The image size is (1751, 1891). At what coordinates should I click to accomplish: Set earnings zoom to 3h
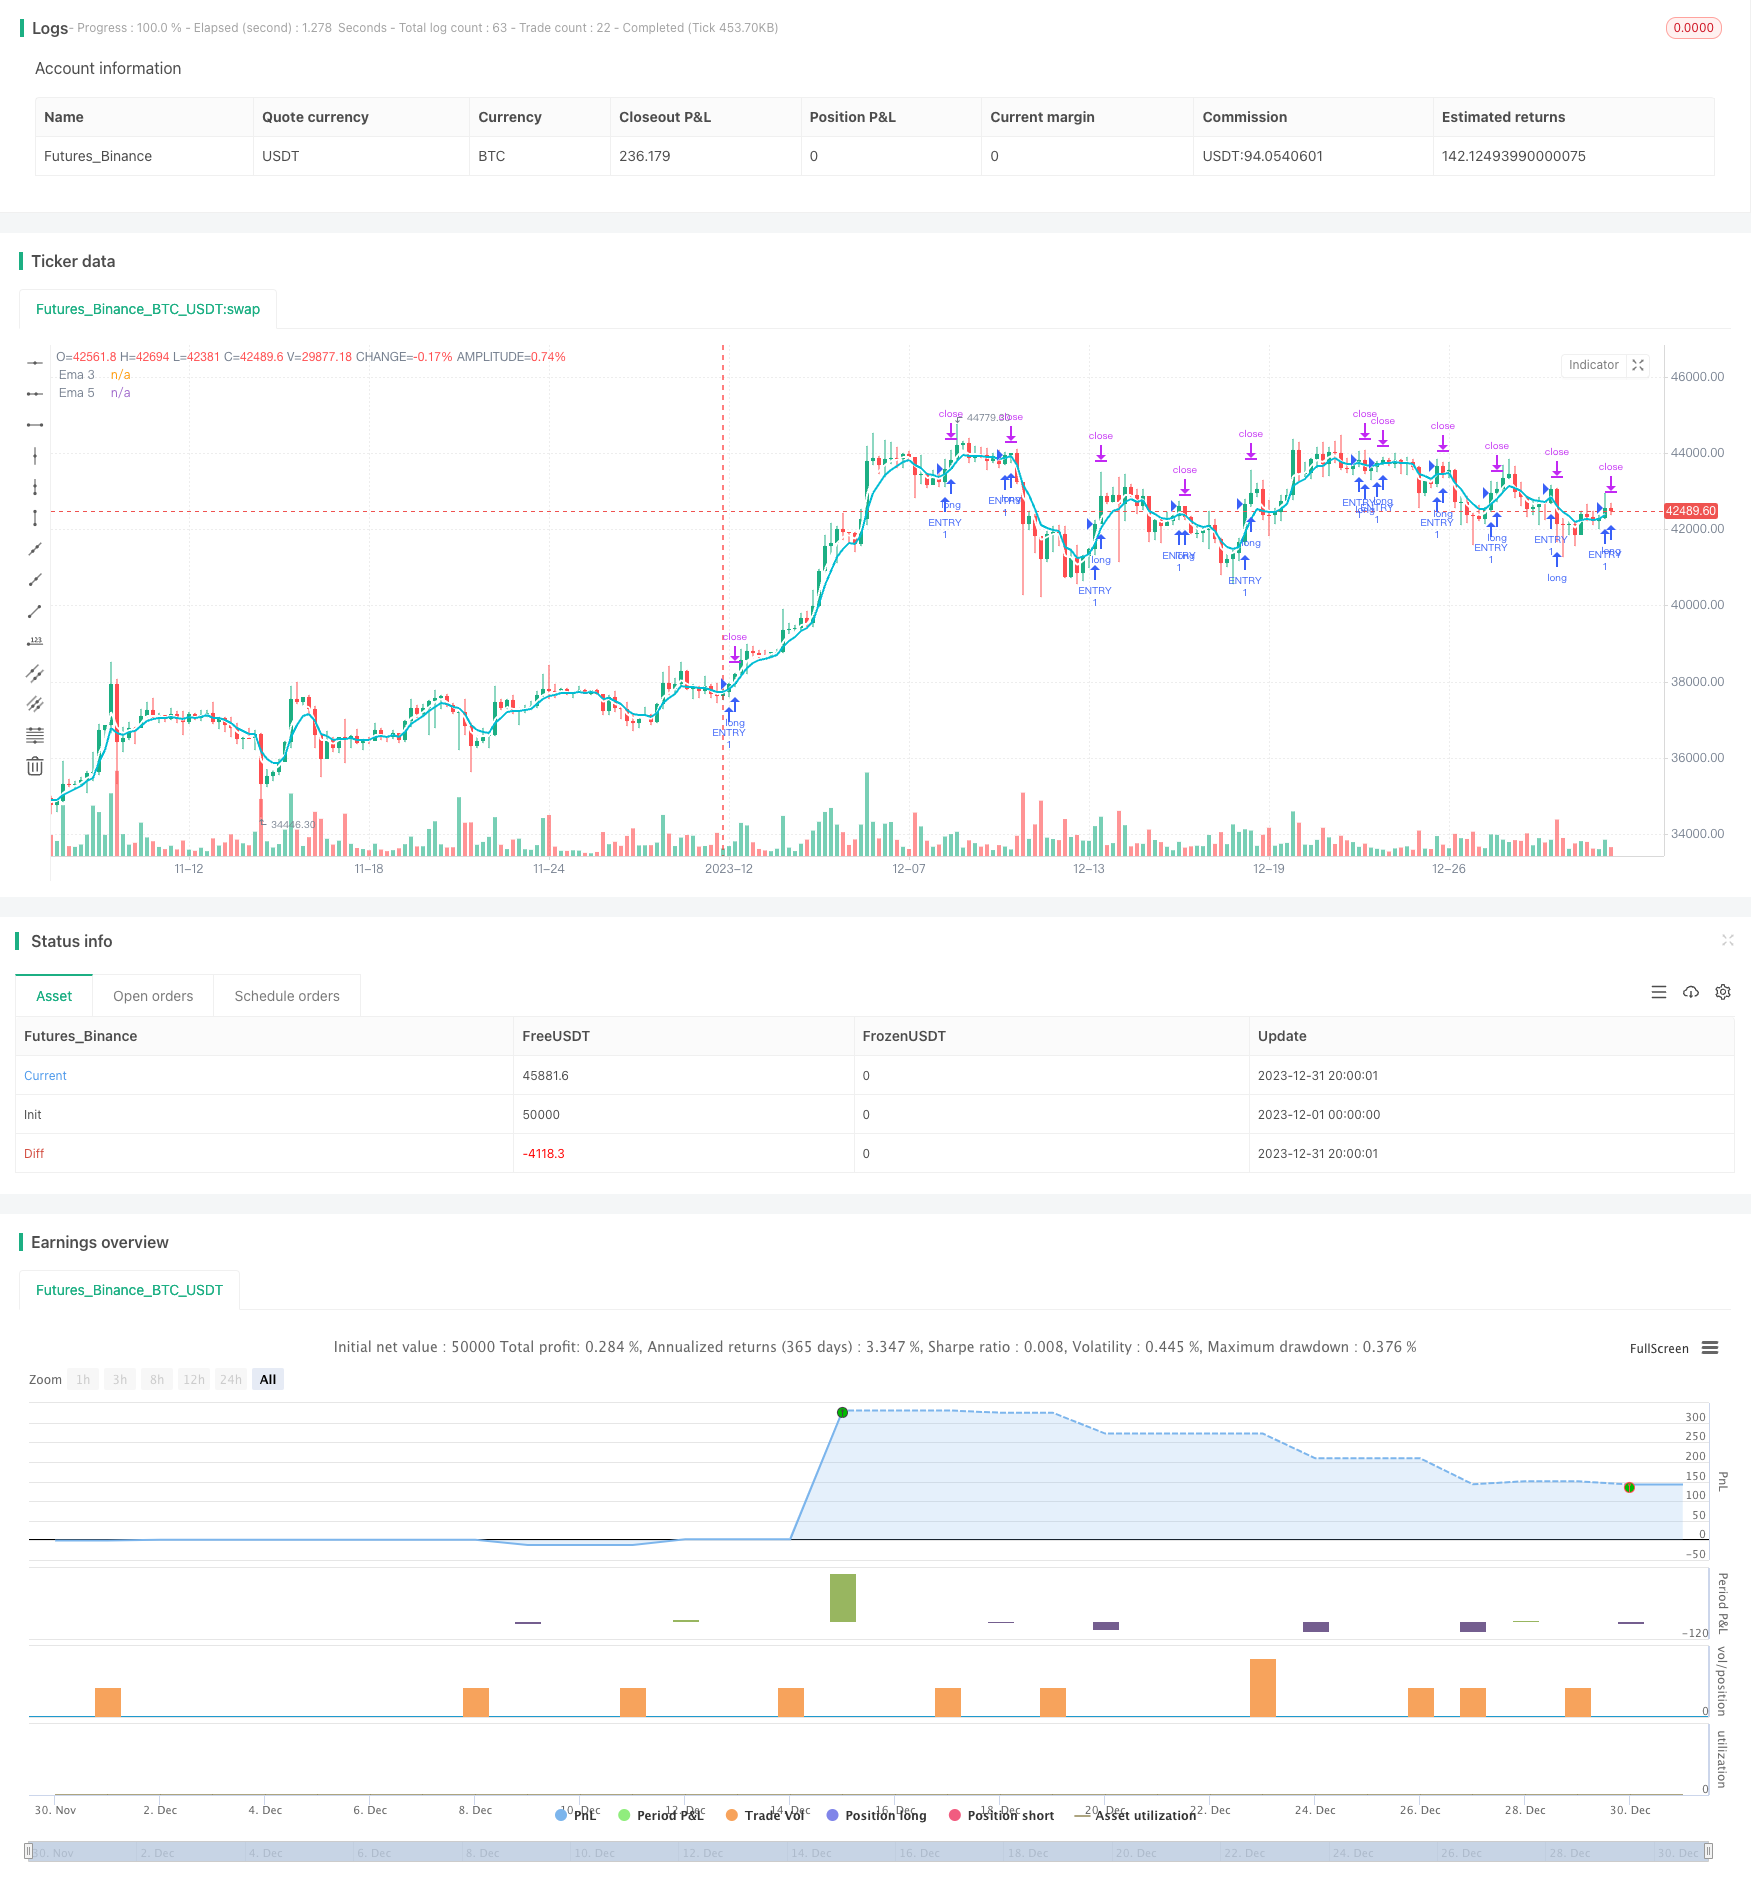click(x=120, y=1379)
